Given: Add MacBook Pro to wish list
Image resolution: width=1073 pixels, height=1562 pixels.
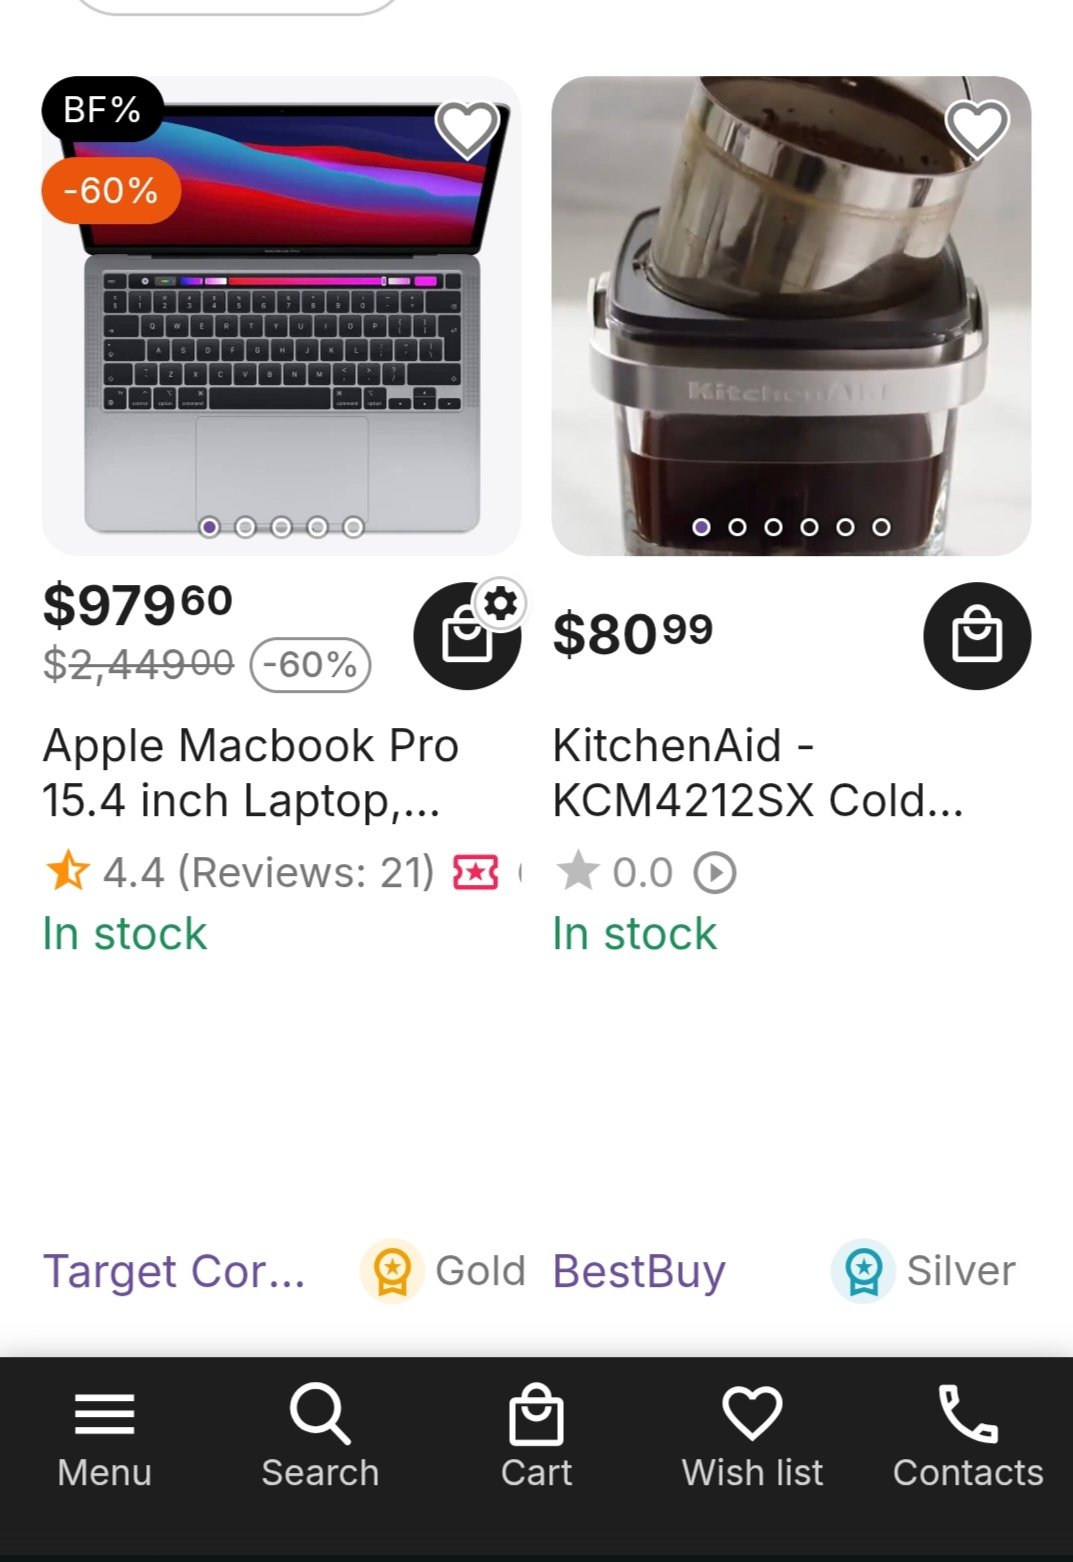Looking at the screenshot, I should [x=467, y=130].
